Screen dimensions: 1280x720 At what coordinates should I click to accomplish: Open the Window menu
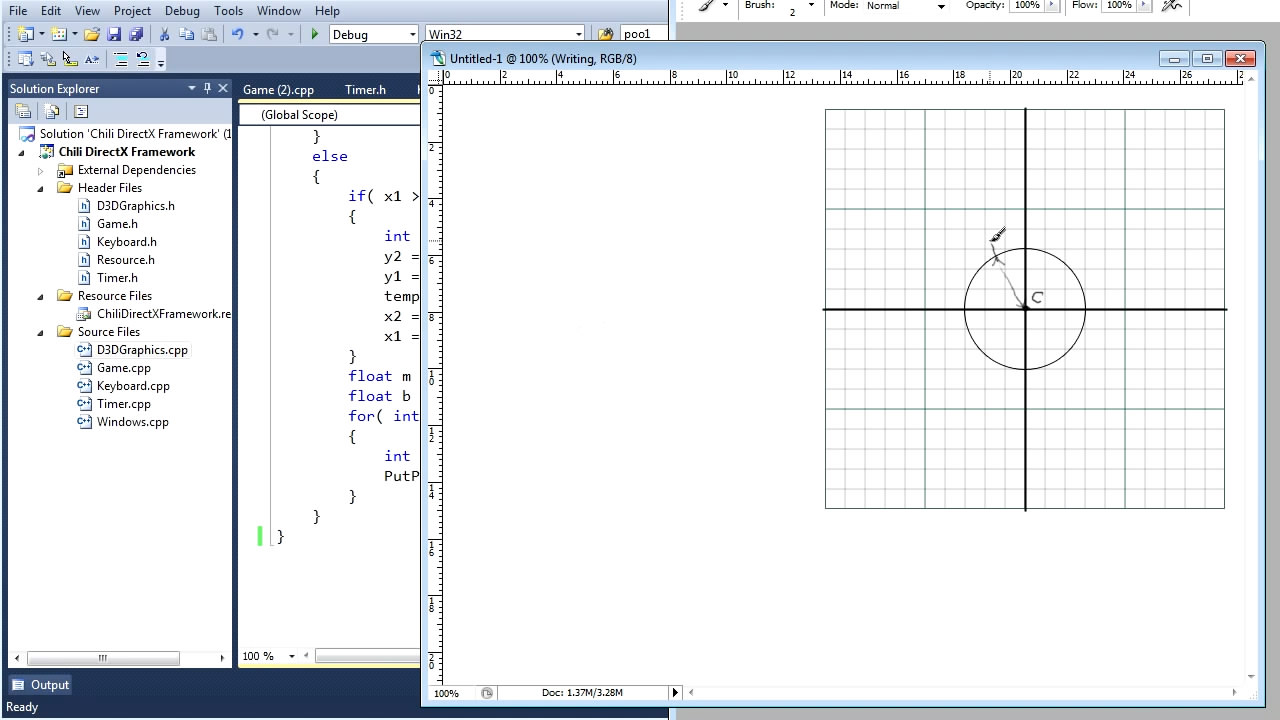click(x=279, y=10)
